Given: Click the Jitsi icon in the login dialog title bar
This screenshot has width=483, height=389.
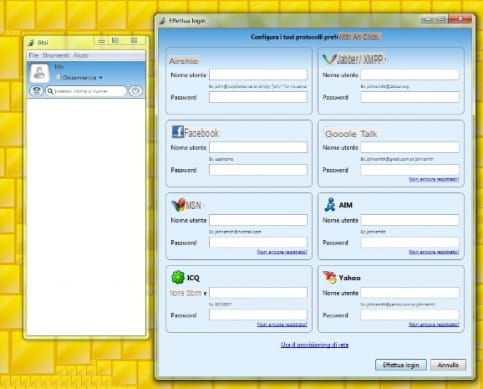Looking at the screenshot, I should coord(162,21).
